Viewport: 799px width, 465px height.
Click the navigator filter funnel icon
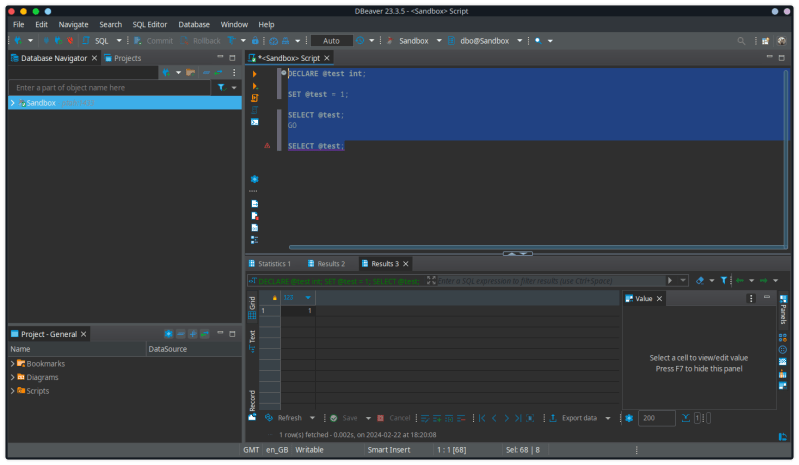click(222, 88)
